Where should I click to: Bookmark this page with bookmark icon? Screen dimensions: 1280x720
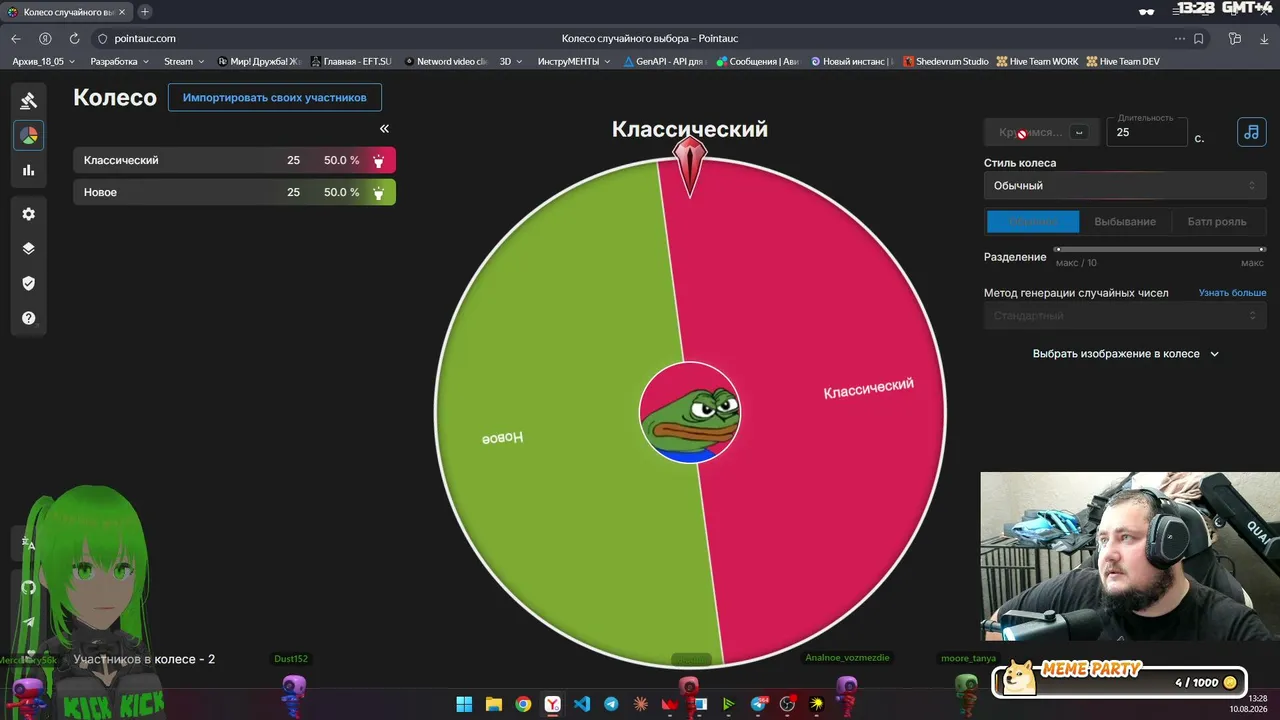pyautogui.click(x=1199, y=39)
